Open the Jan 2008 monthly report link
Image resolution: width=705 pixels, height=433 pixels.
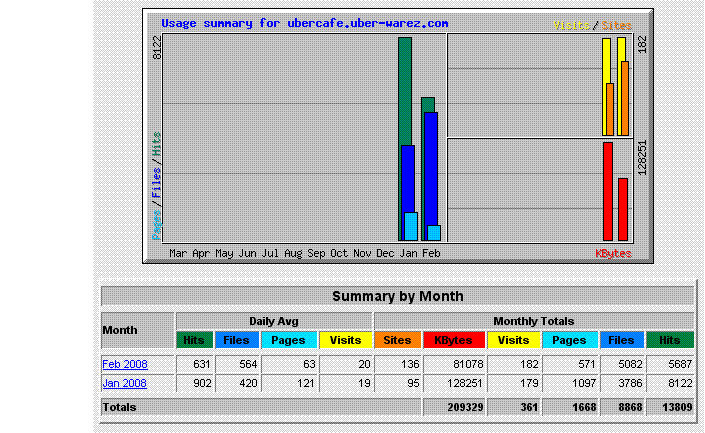pyautogui.click(x=125, y=383)
